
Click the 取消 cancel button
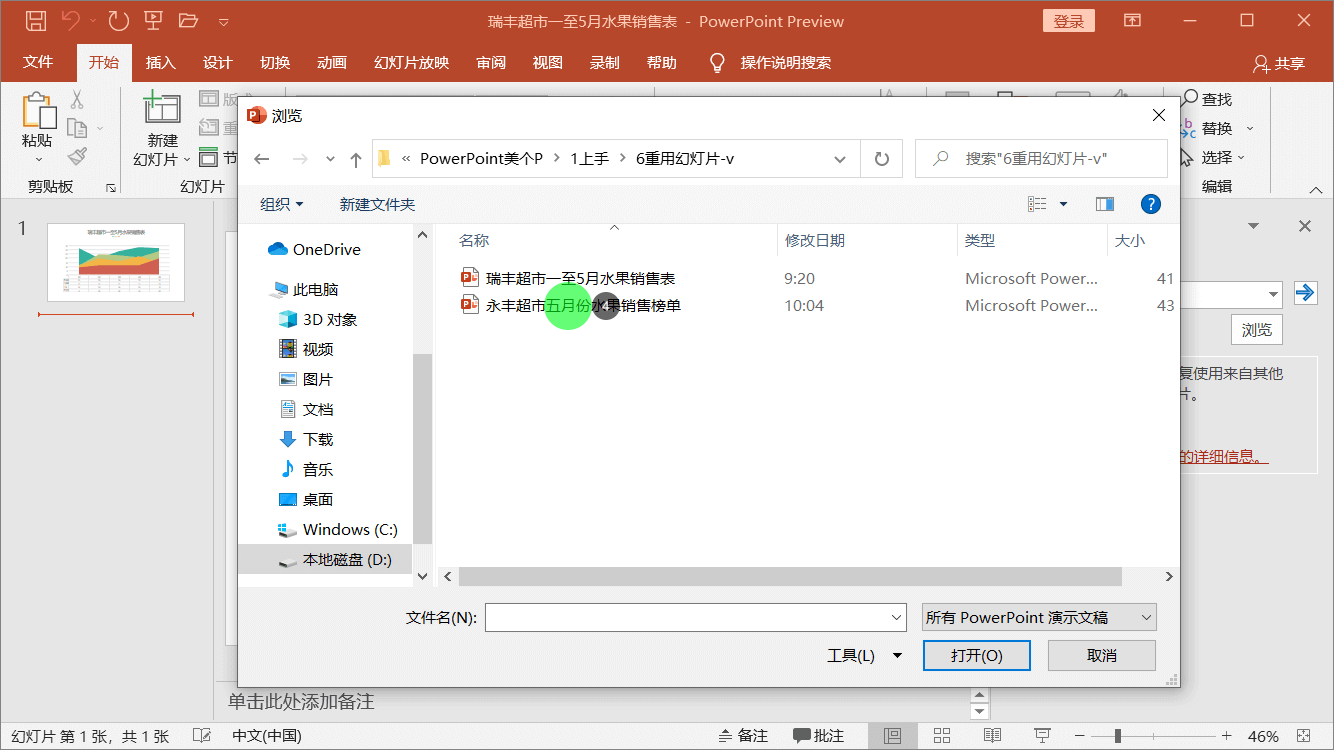(1101, 656)
